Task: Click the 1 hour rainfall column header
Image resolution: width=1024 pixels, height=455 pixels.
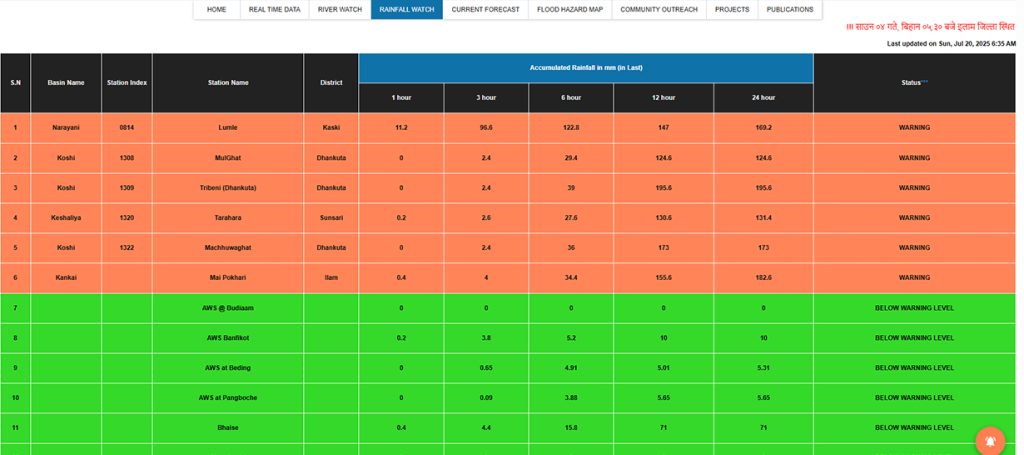Action: pyautogui.click(x=401, y=98)
